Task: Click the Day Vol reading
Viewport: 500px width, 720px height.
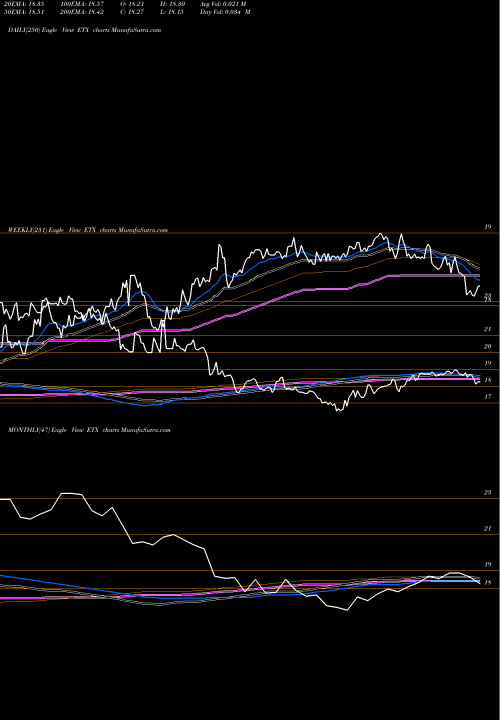Action: click(225, 12)
